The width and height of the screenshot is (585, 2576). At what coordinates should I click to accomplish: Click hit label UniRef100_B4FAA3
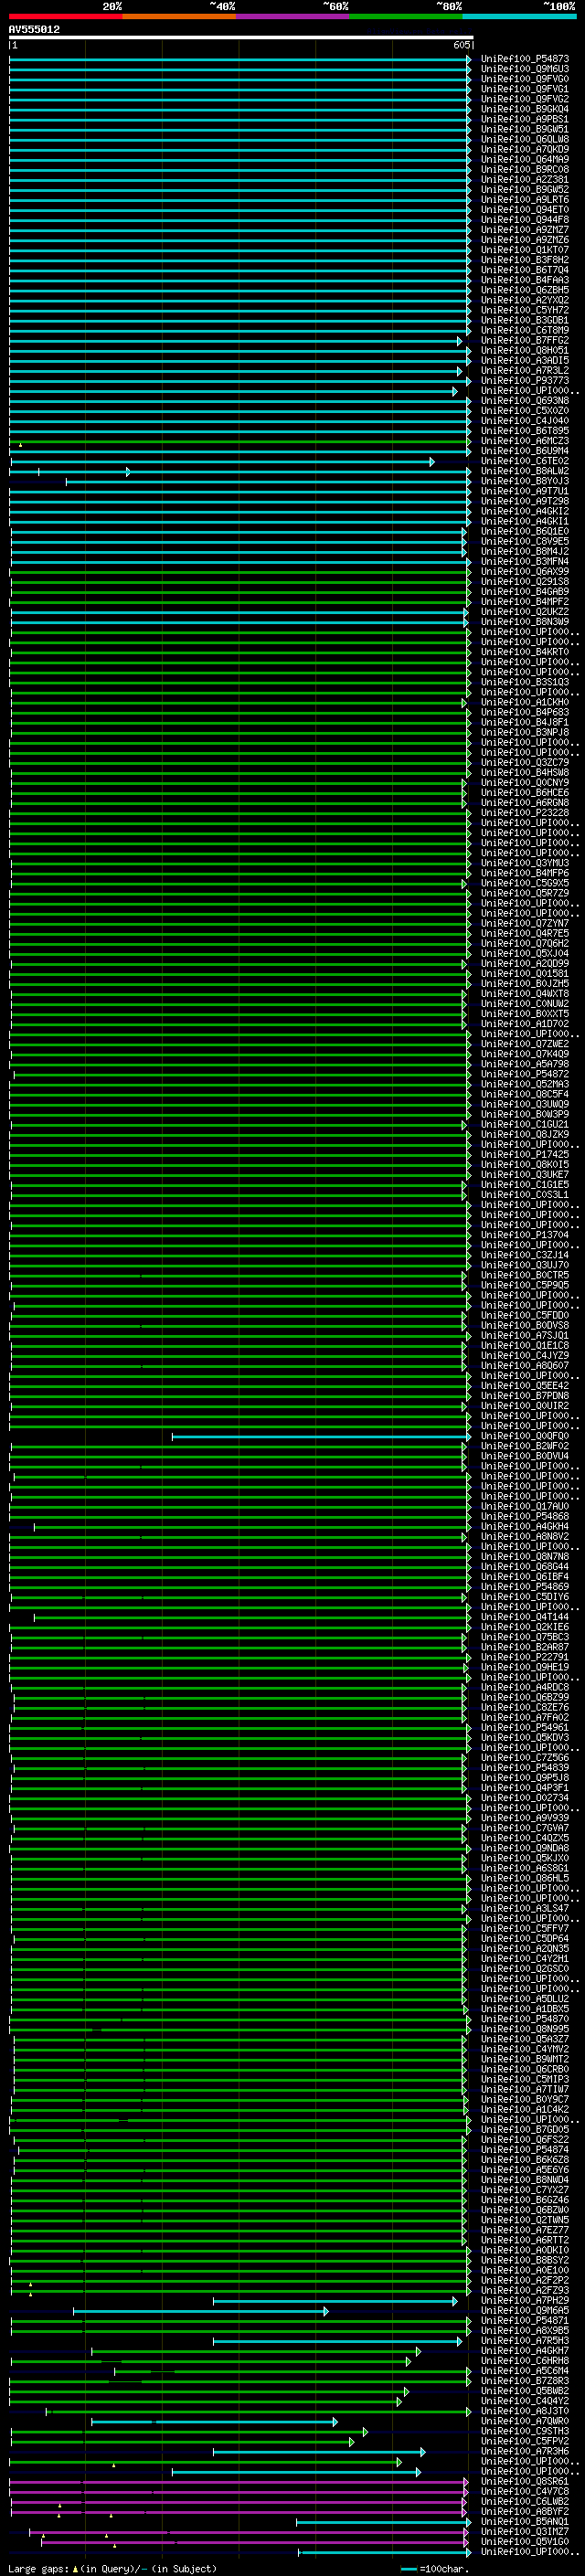[x=524, y=280]
